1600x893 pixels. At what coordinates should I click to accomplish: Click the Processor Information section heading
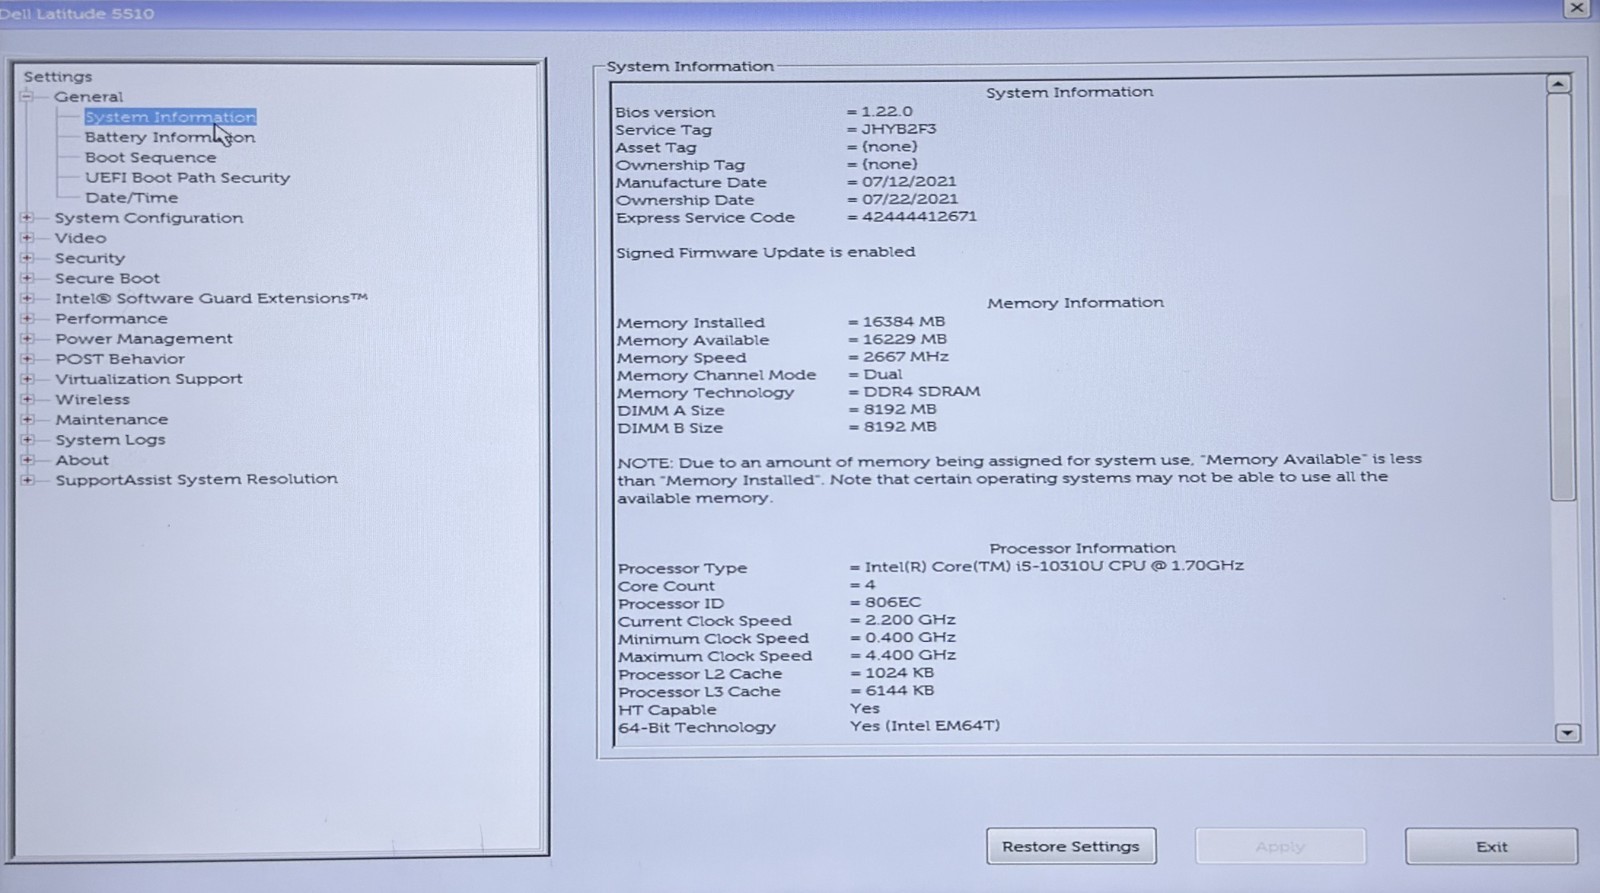1082,548
